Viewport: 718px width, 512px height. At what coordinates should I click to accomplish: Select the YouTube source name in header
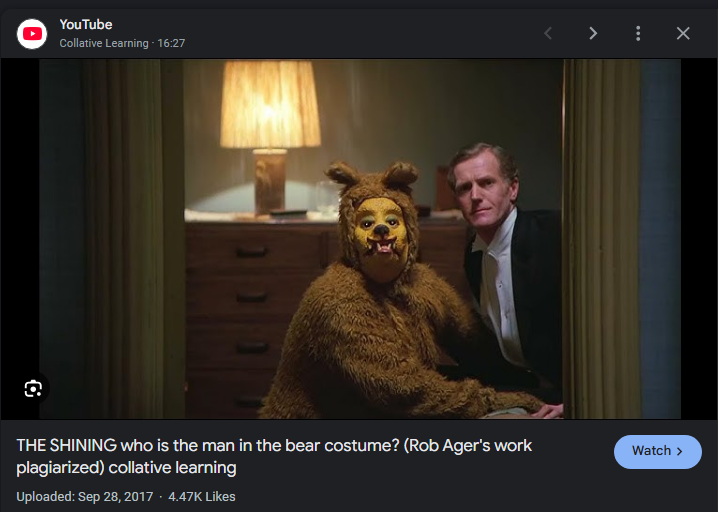[86, 24]
